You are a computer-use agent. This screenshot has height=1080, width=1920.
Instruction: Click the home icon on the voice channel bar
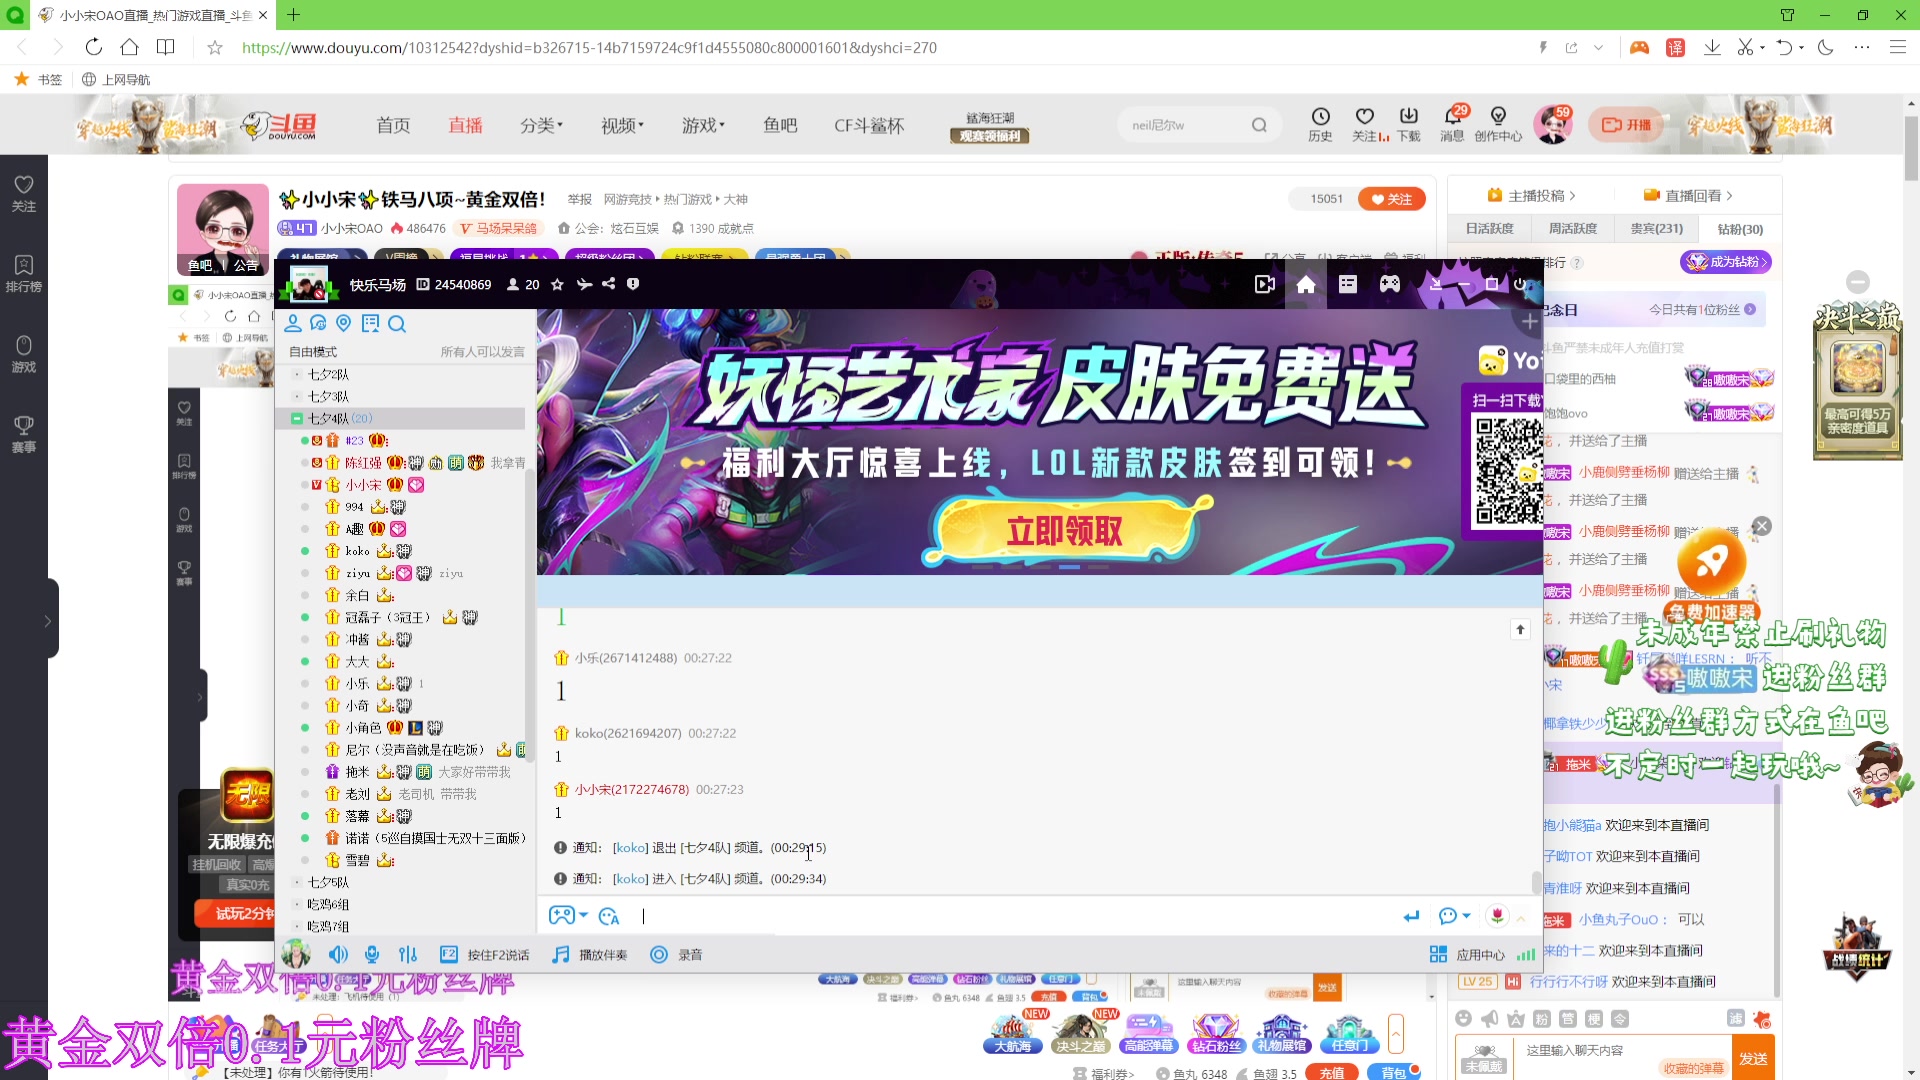tap(1305, 284)
